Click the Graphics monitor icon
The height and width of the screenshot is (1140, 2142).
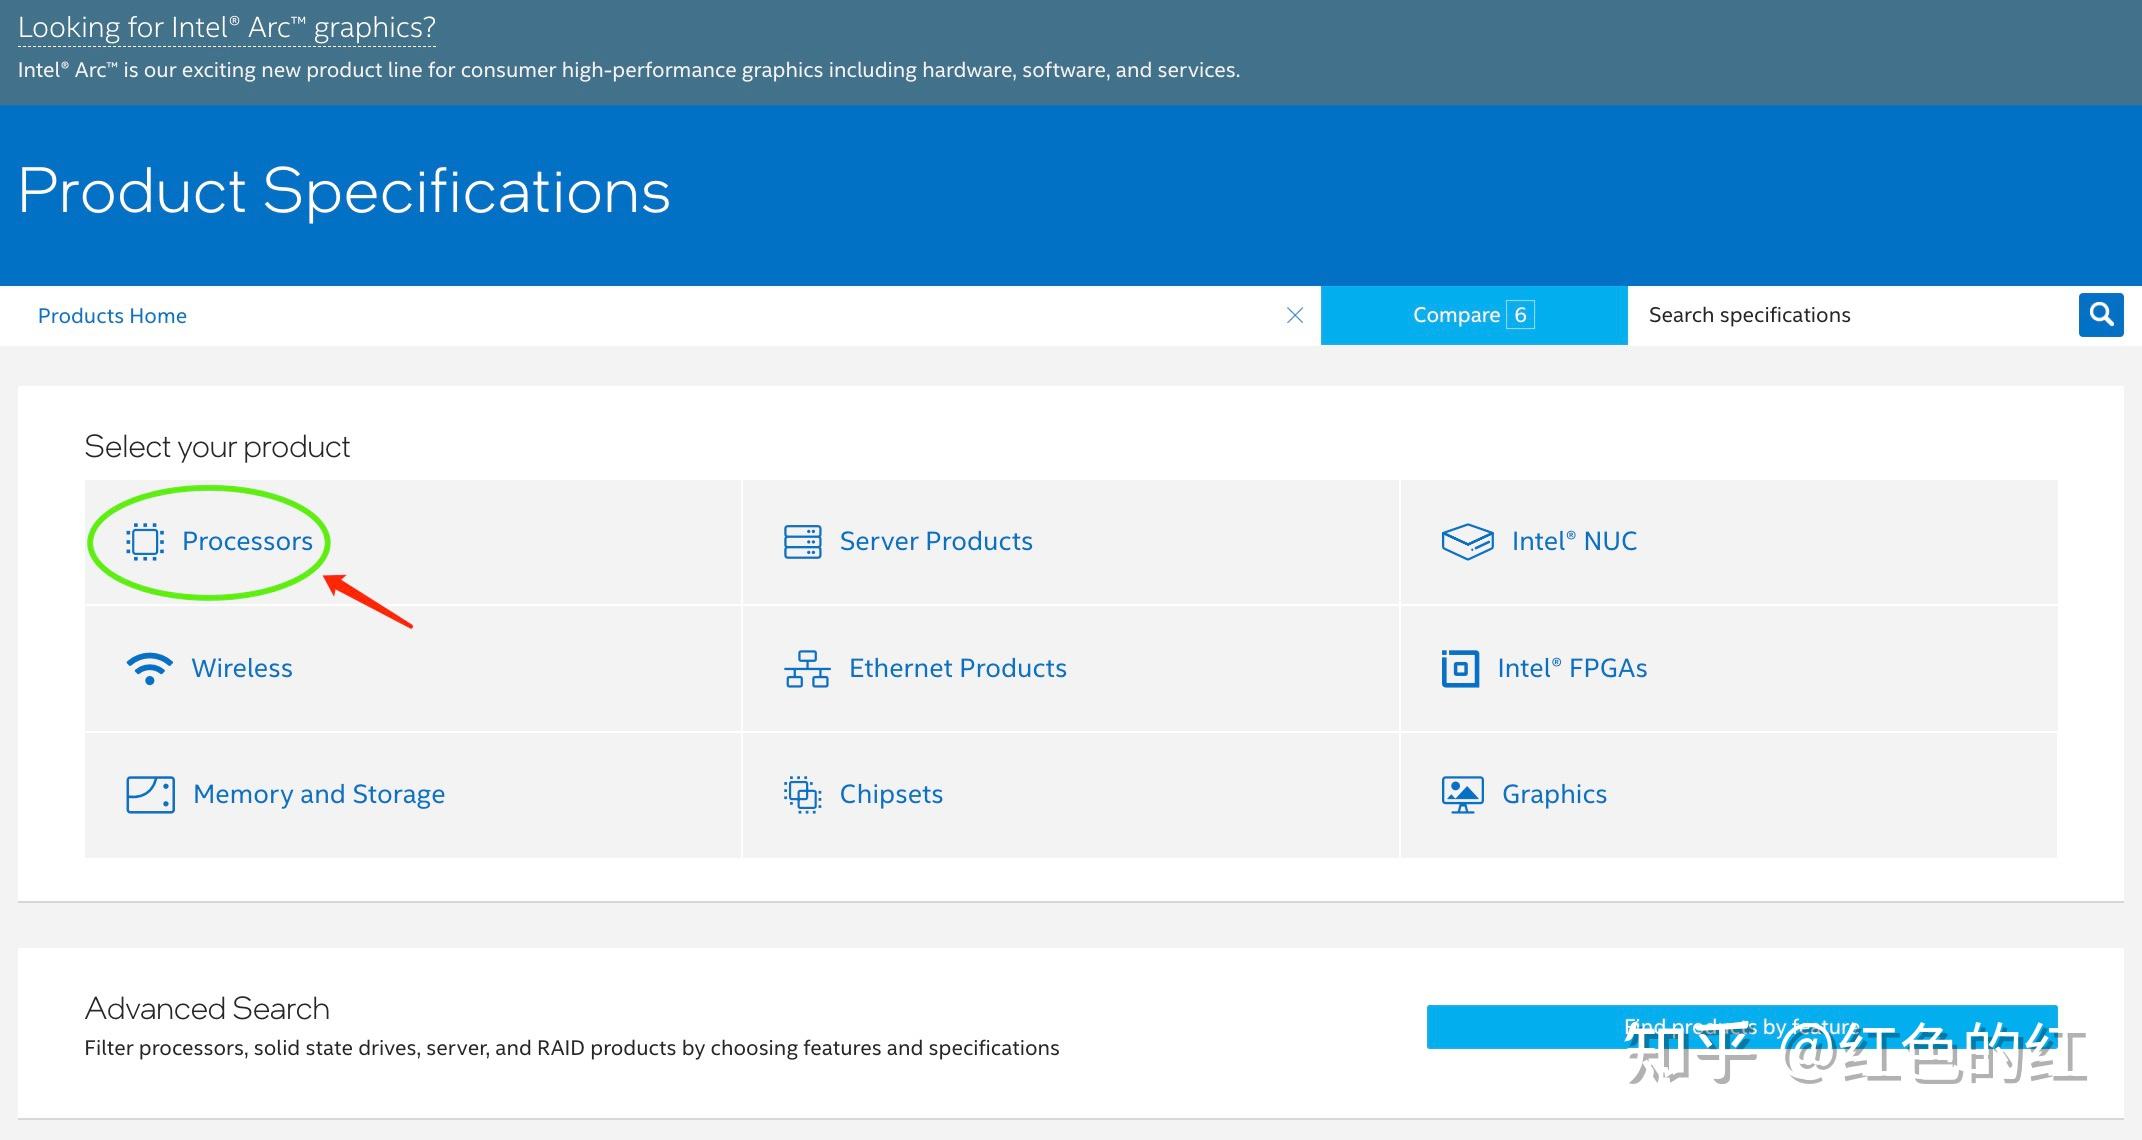tap(1462, 794)
